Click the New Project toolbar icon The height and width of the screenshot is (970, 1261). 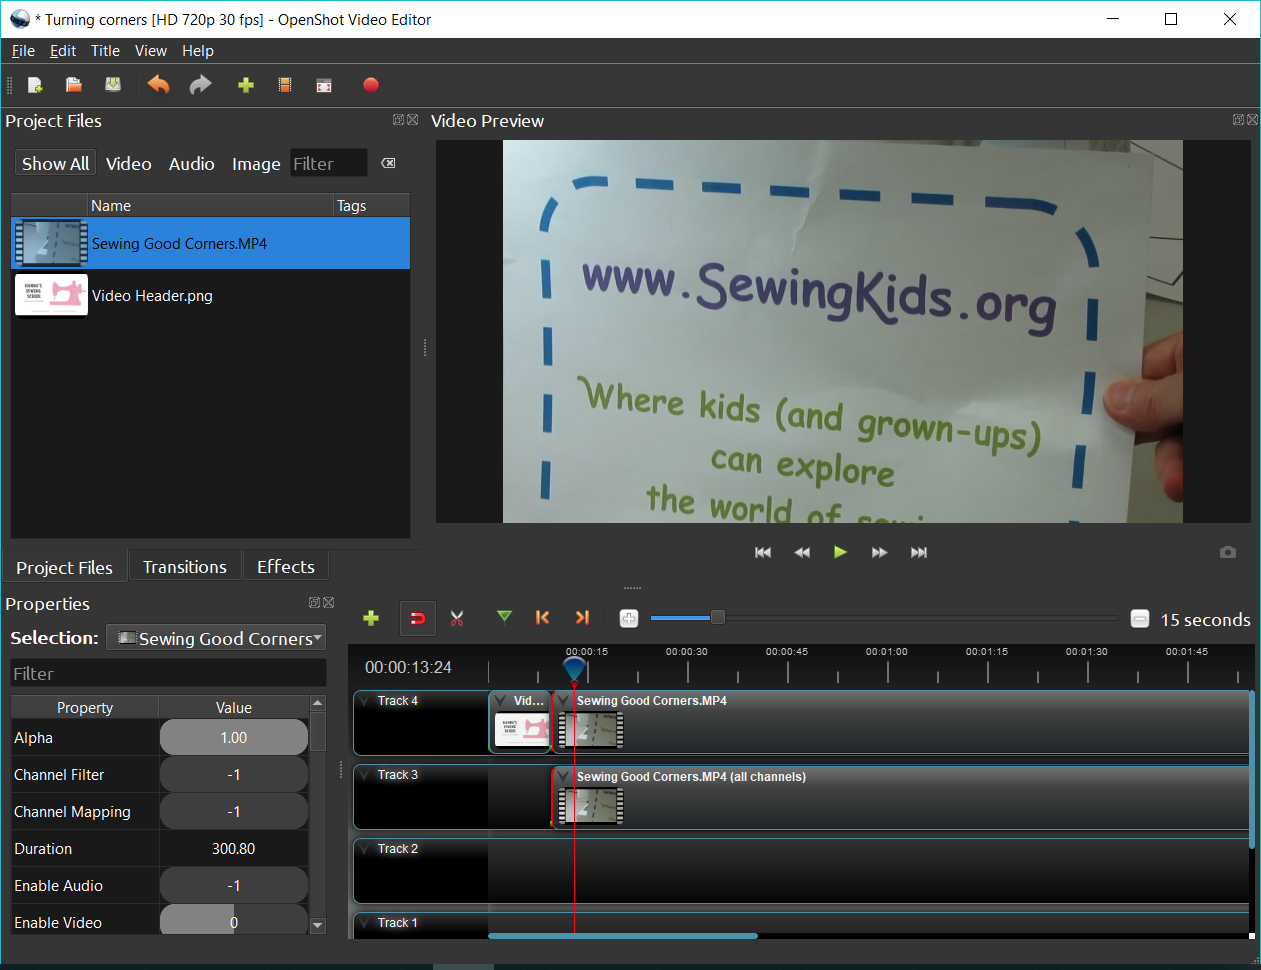pyautogui.click(x=35, y=85)
